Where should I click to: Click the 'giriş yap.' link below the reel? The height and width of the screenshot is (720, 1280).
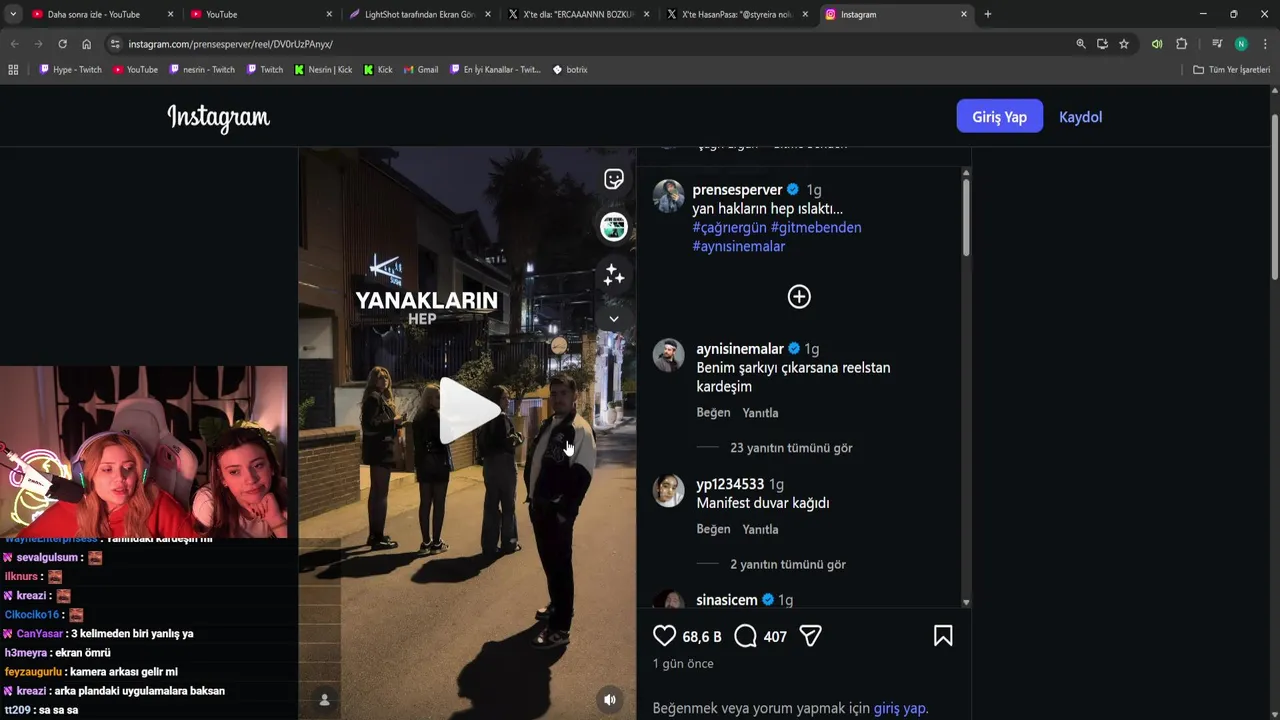(901, 708)
